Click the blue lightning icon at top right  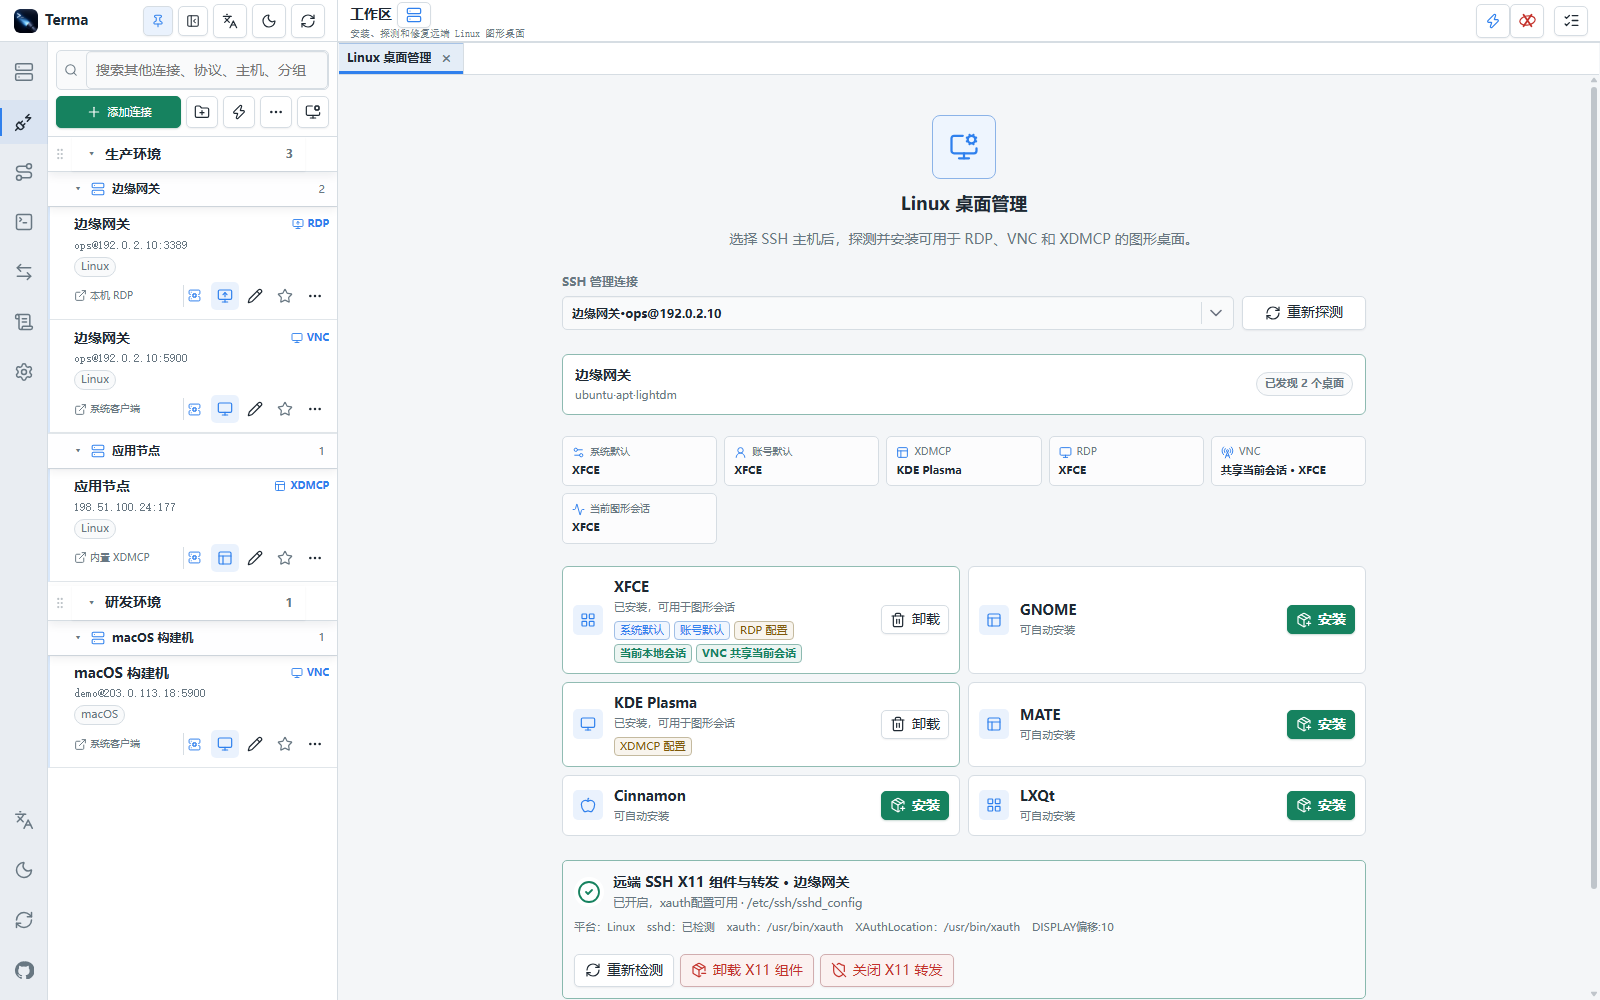(1493, 20)
